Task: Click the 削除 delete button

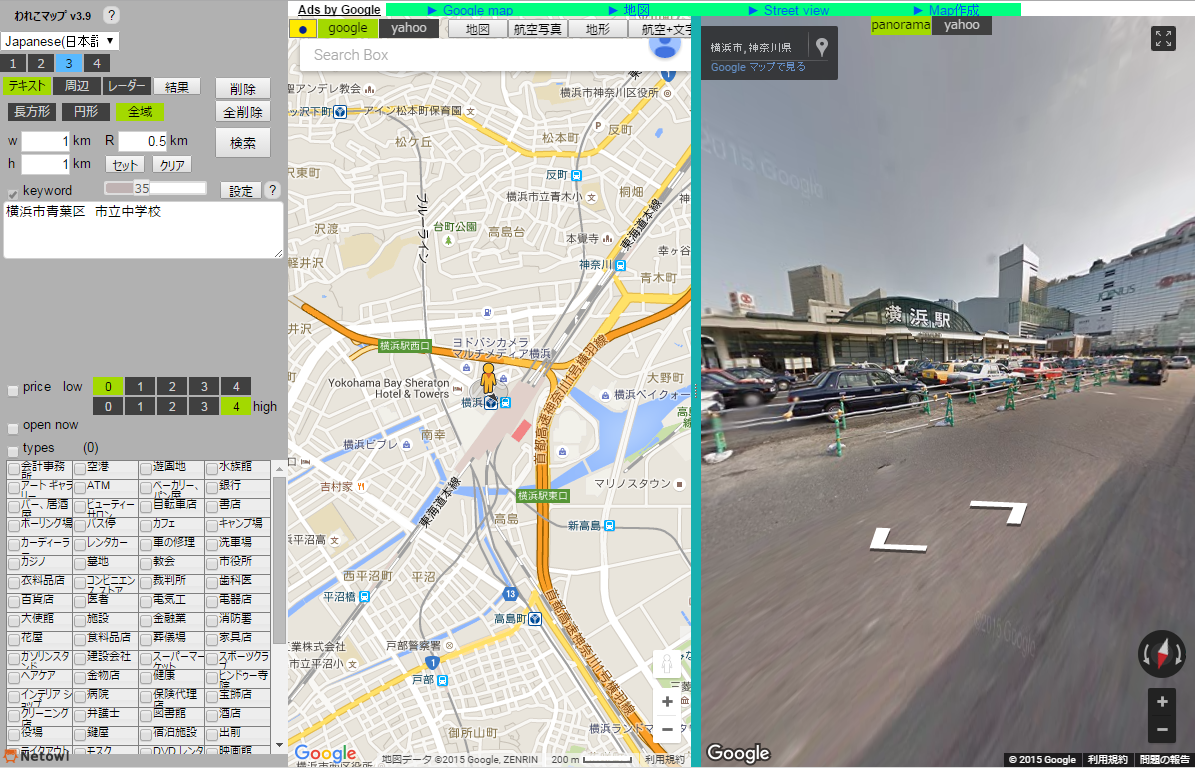Action: (243, 88)
